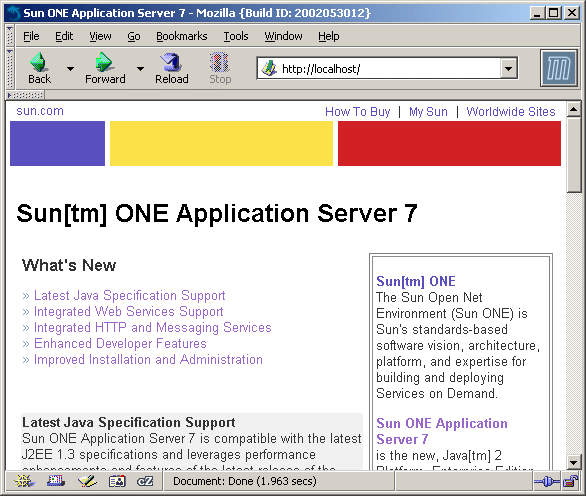This screenshot has height=496, width=586.
Task: Open the Sun[tm] ONE sidebar link
Action: pyautogui.click(x=416, y=281)
